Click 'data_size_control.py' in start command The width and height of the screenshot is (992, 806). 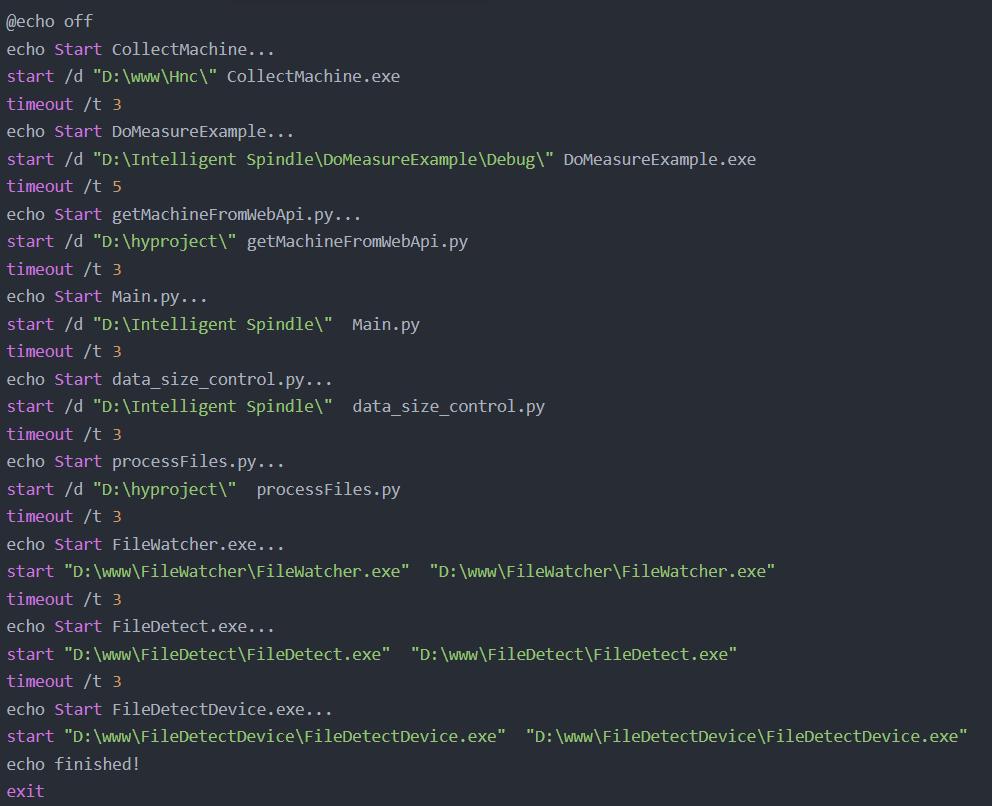click(x=448, y=407)
